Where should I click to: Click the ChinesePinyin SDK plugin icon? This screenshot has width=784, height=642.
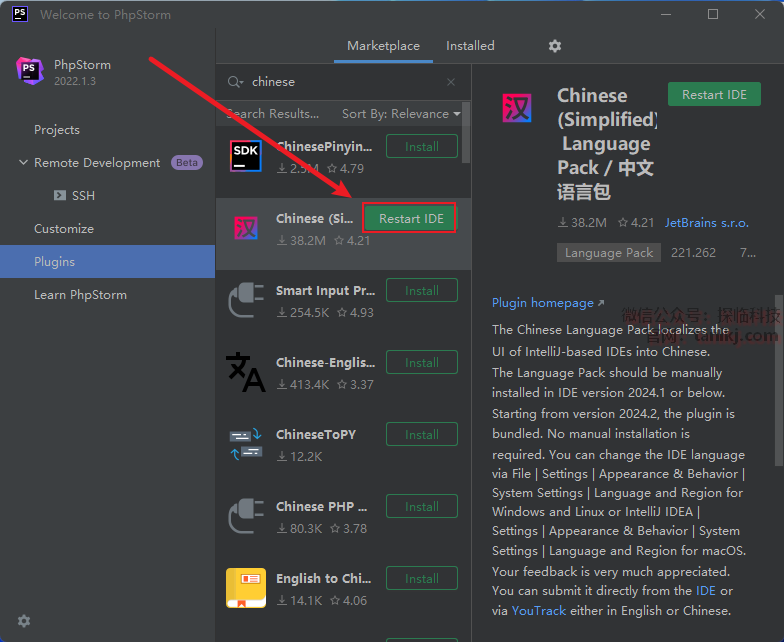click(246, 156)
